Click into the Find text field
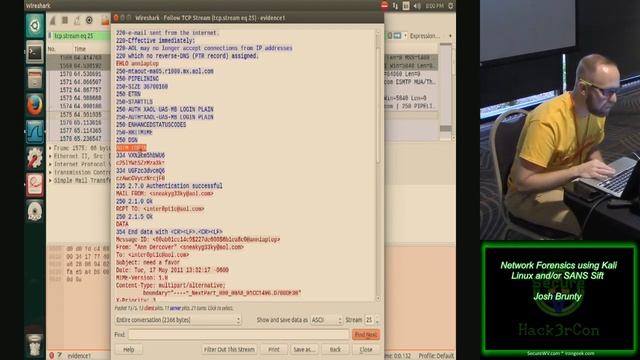The image size is (640, 360). pos(238,335)
